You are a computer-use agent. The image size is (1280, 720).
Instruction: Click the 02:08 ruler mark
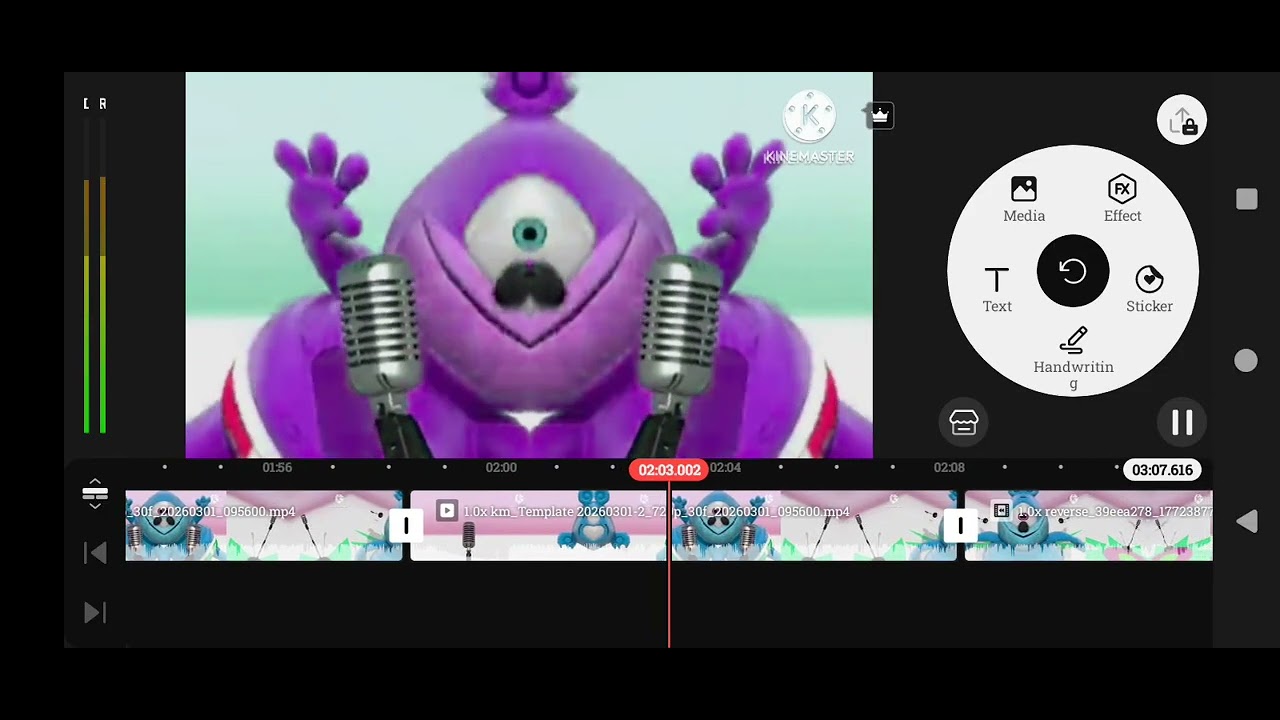pyautogui.click(x=949, y=468)
